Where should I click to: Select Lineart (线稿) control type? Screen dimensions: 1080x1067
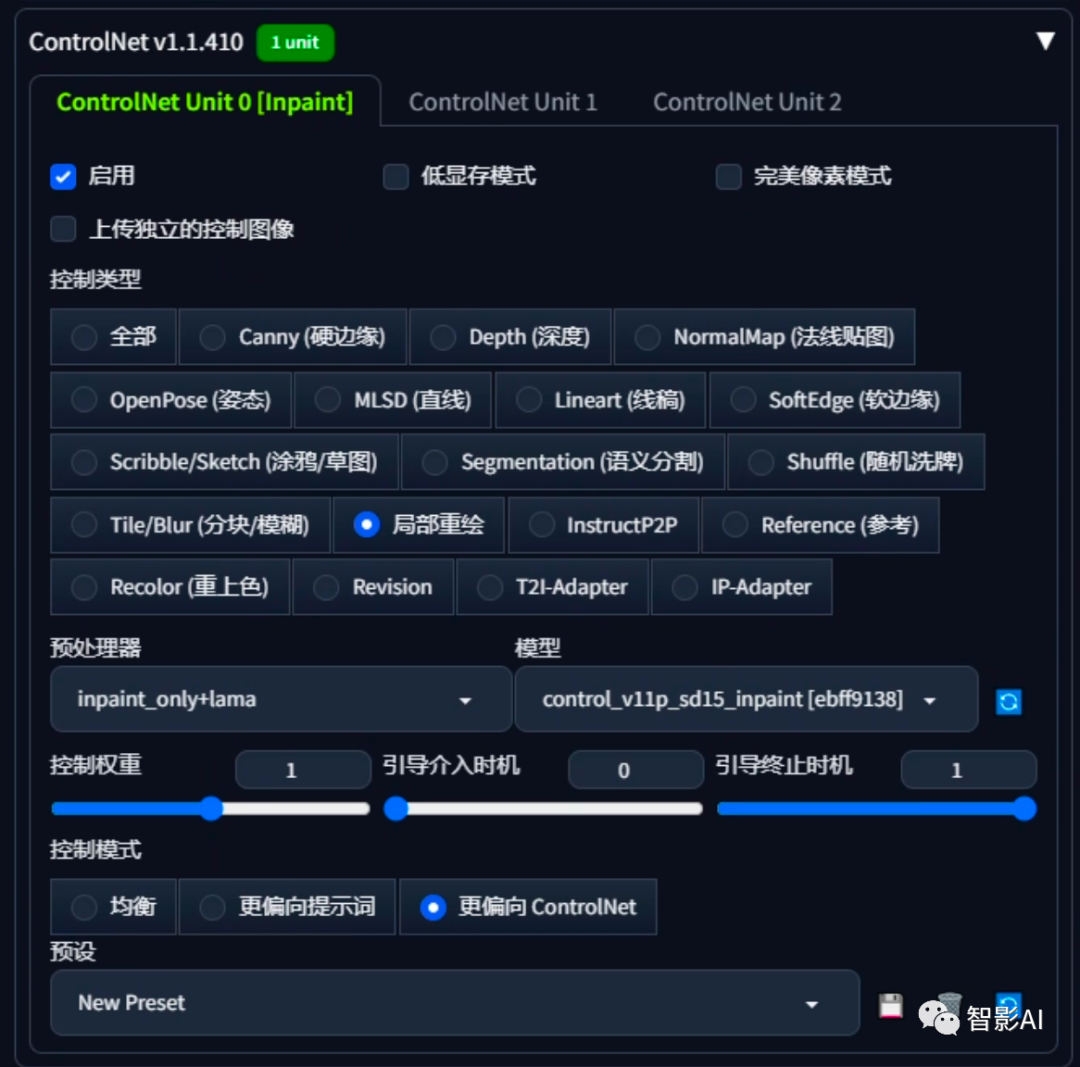(601, 400)
